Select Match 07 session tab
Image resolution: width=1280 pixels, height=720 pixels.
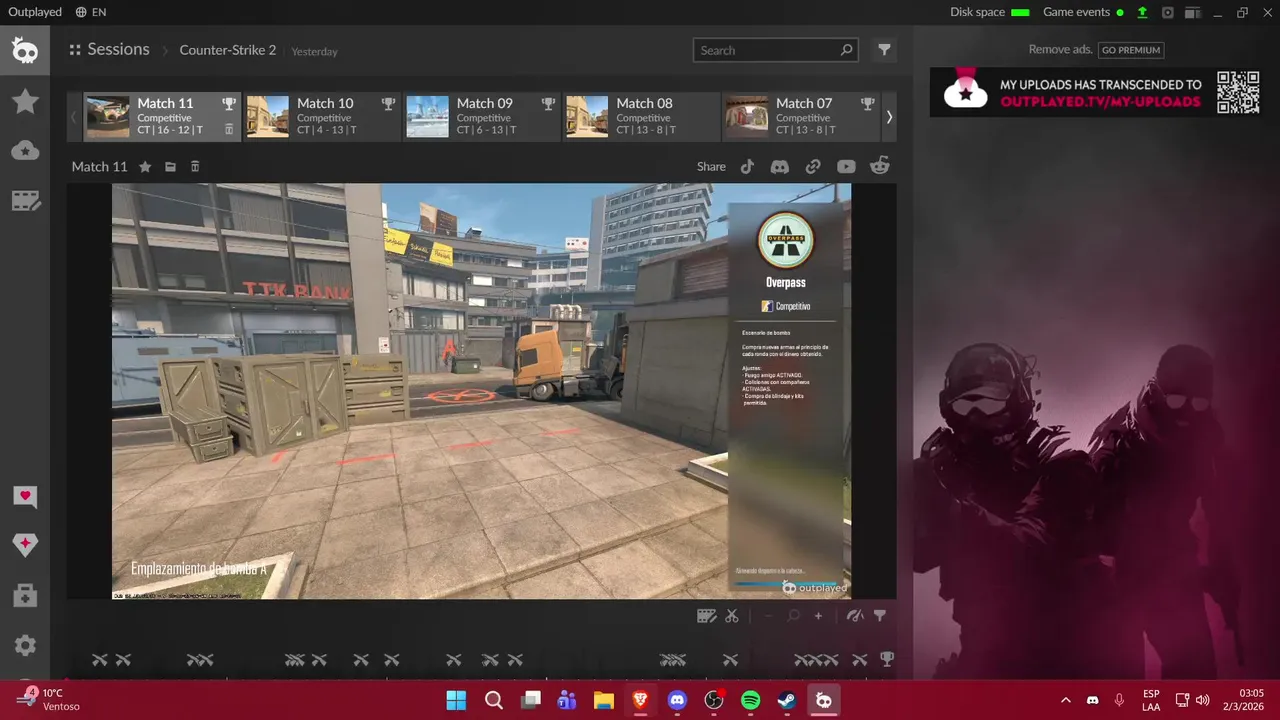(801, 116)
